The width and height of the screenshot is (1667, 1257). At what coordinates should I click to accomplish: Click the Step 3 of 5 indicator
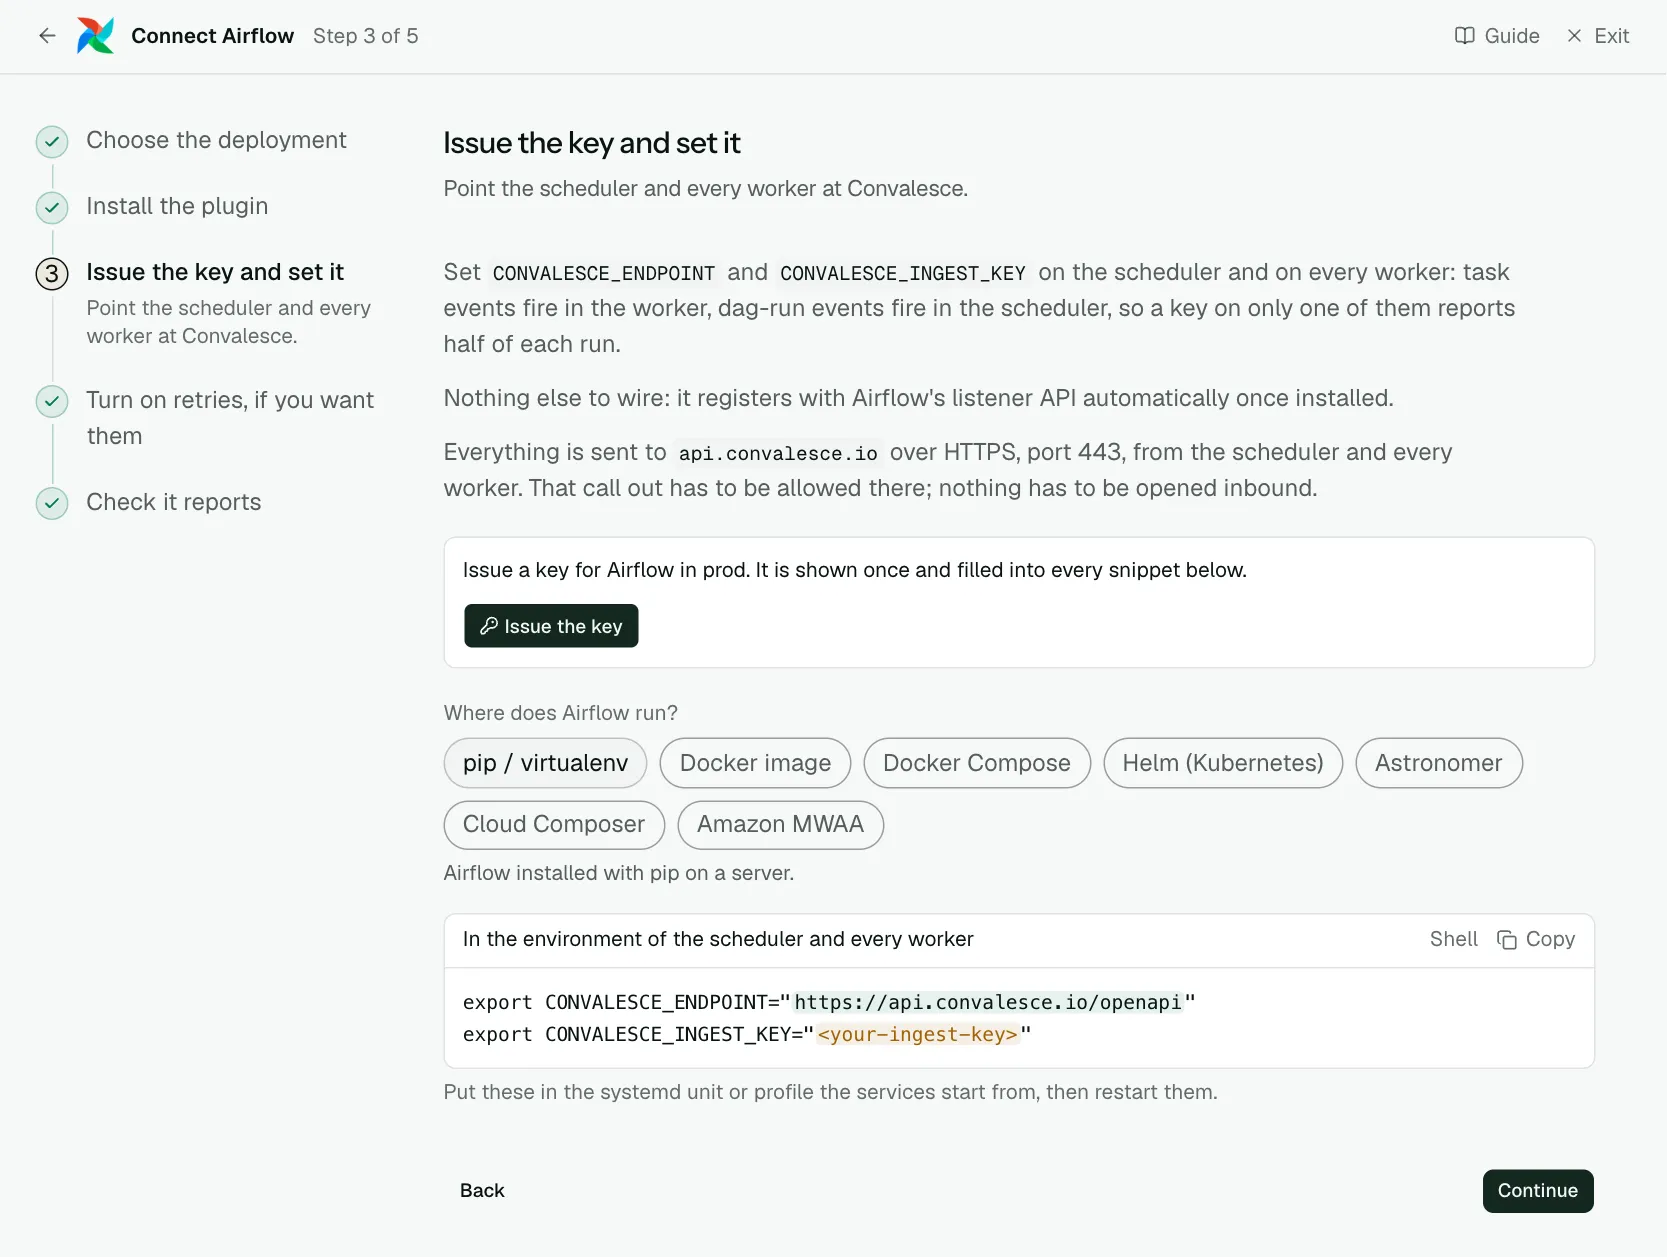pos(366,36)
